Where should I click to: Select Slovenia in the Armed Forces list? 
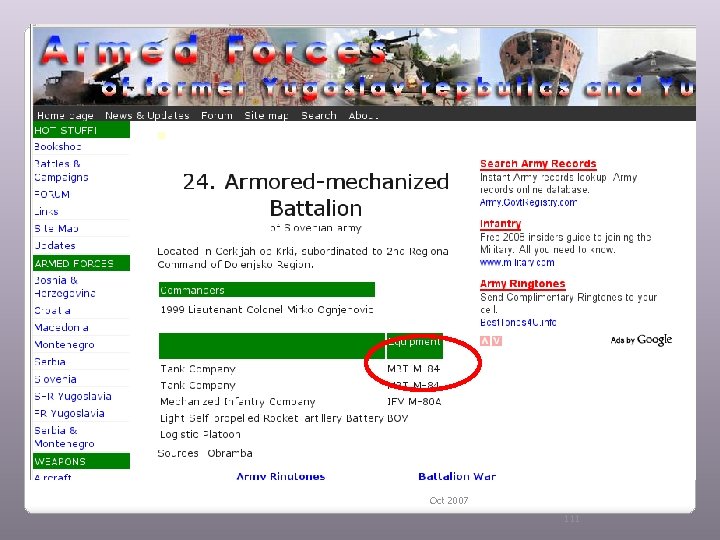[56, 379]
